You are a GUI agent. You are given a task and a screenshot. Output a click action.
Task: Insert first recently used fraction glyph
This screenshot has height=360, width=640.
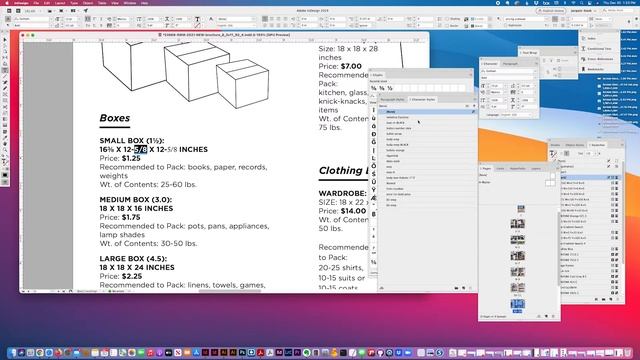373,88
